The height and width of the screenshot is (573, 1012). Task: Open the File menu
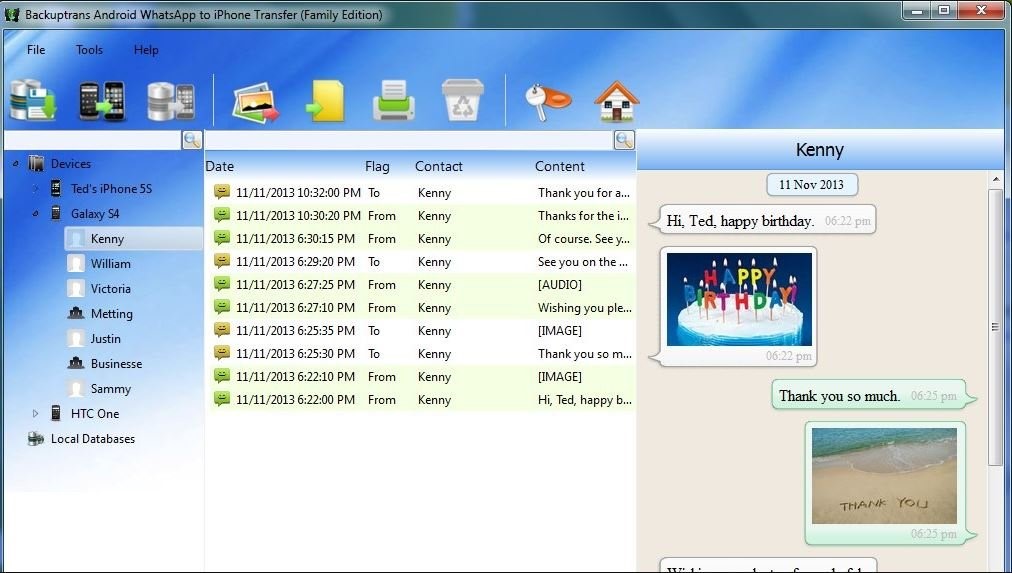(36, 50)
